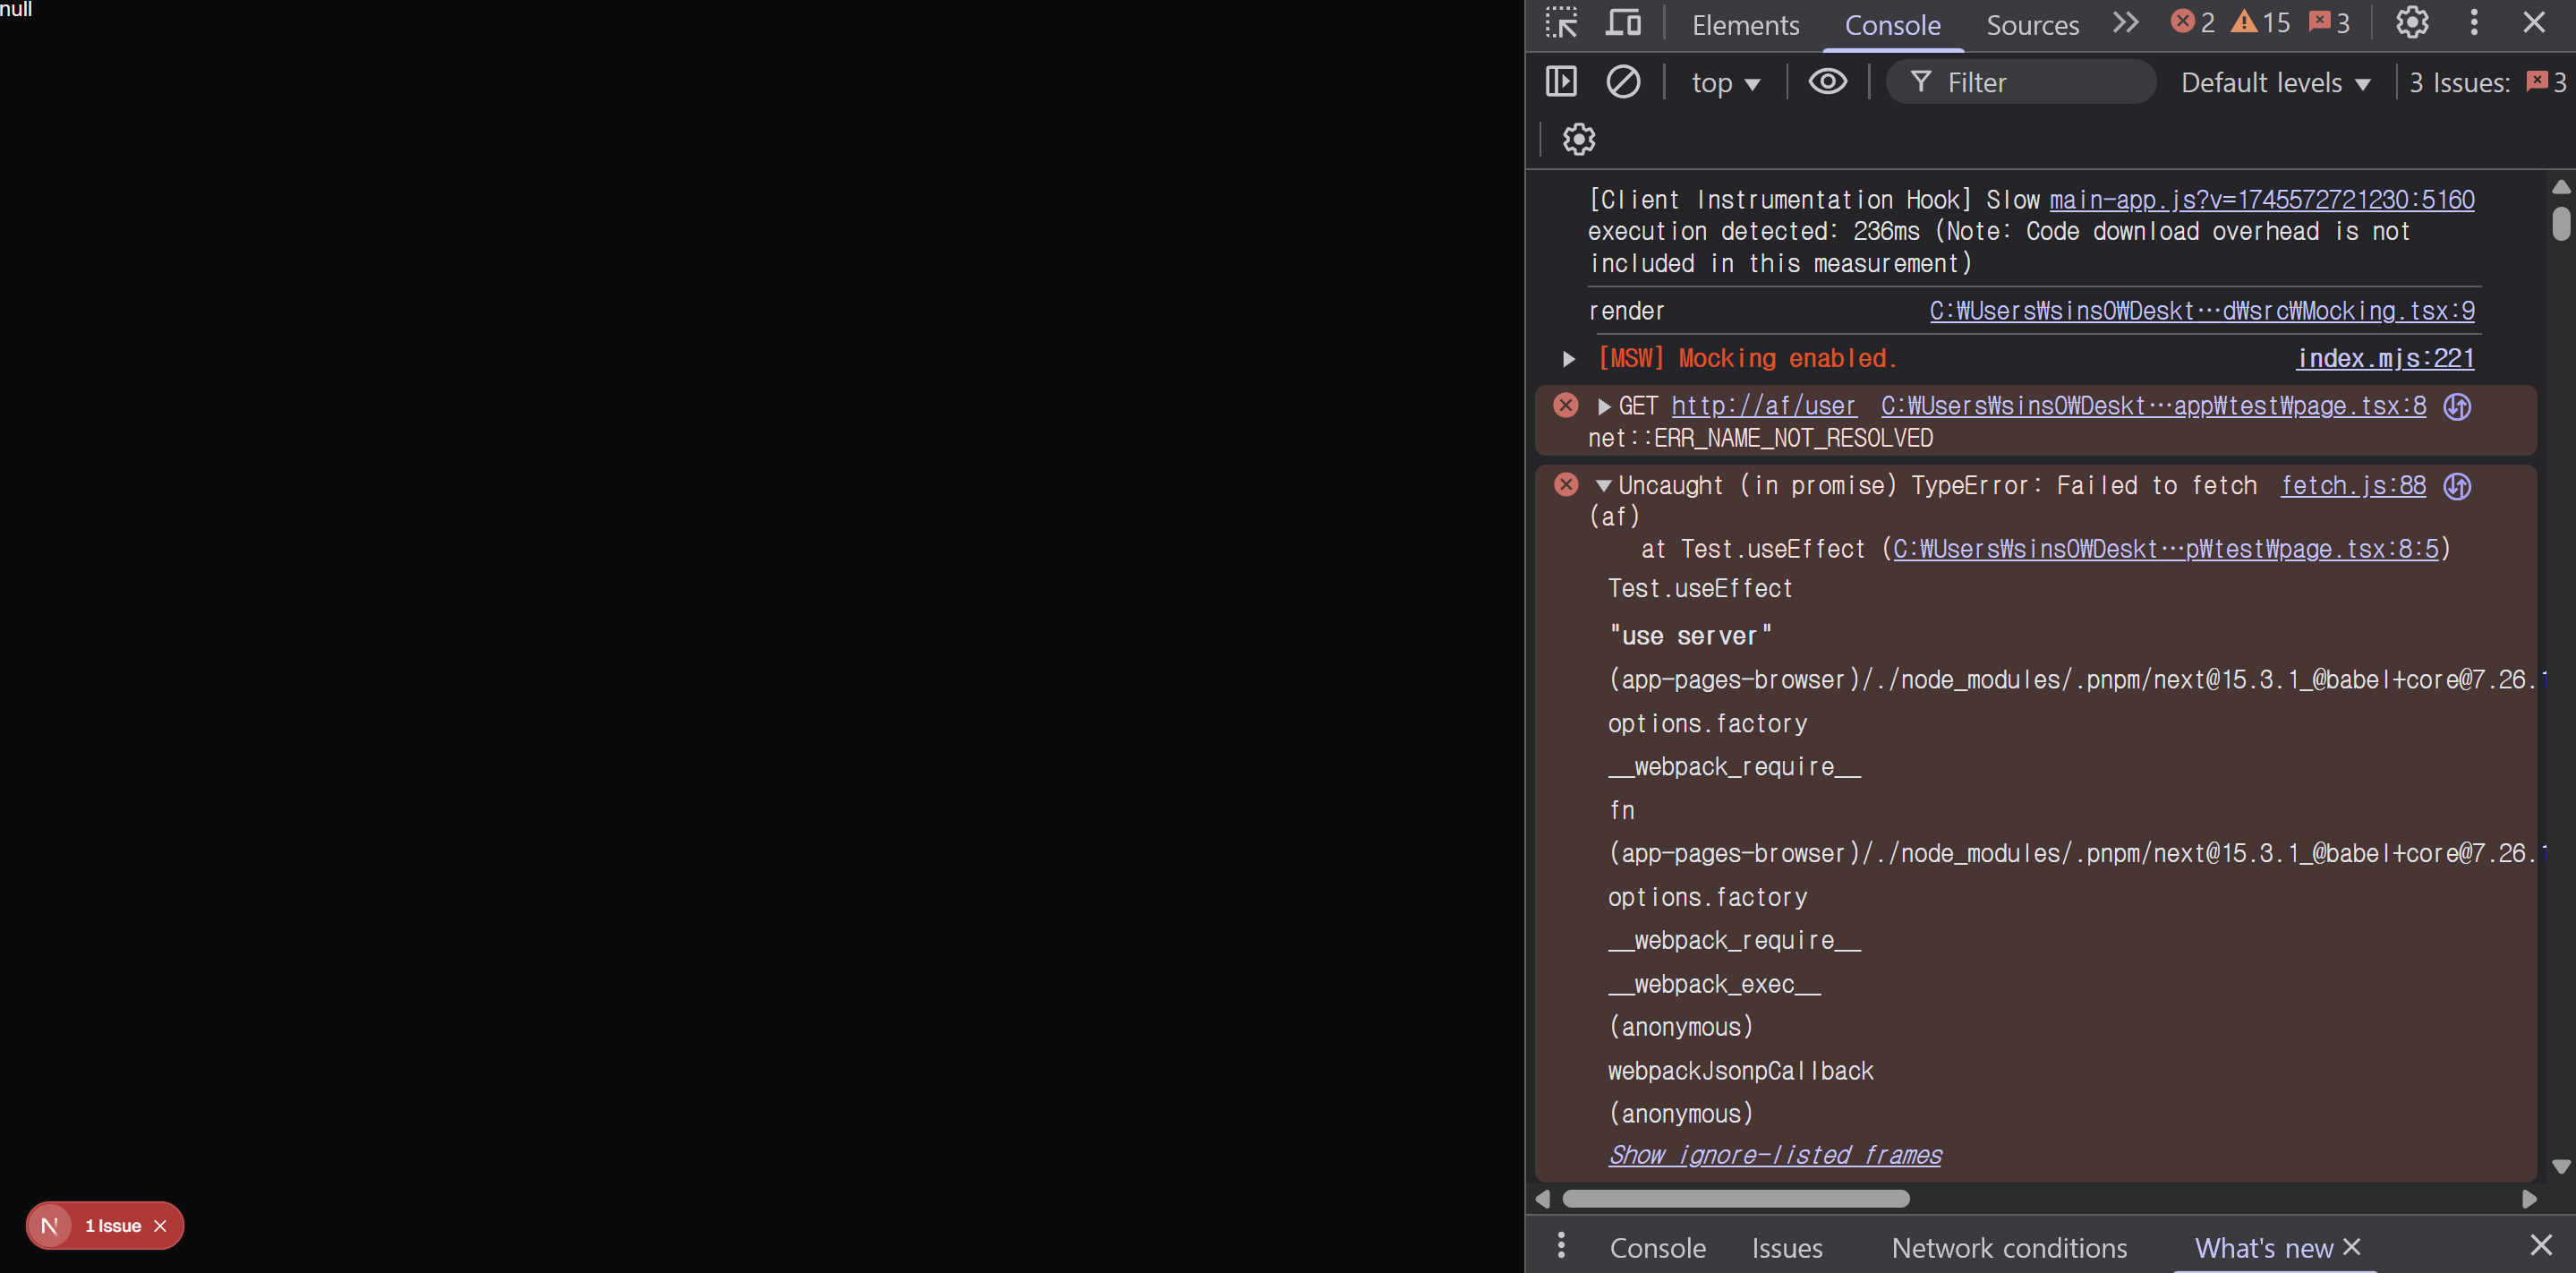Screen dimensions: 2576x1273
Task: Expand the MSW Mocking enabled message
Action: click(x=1568, y=359)
